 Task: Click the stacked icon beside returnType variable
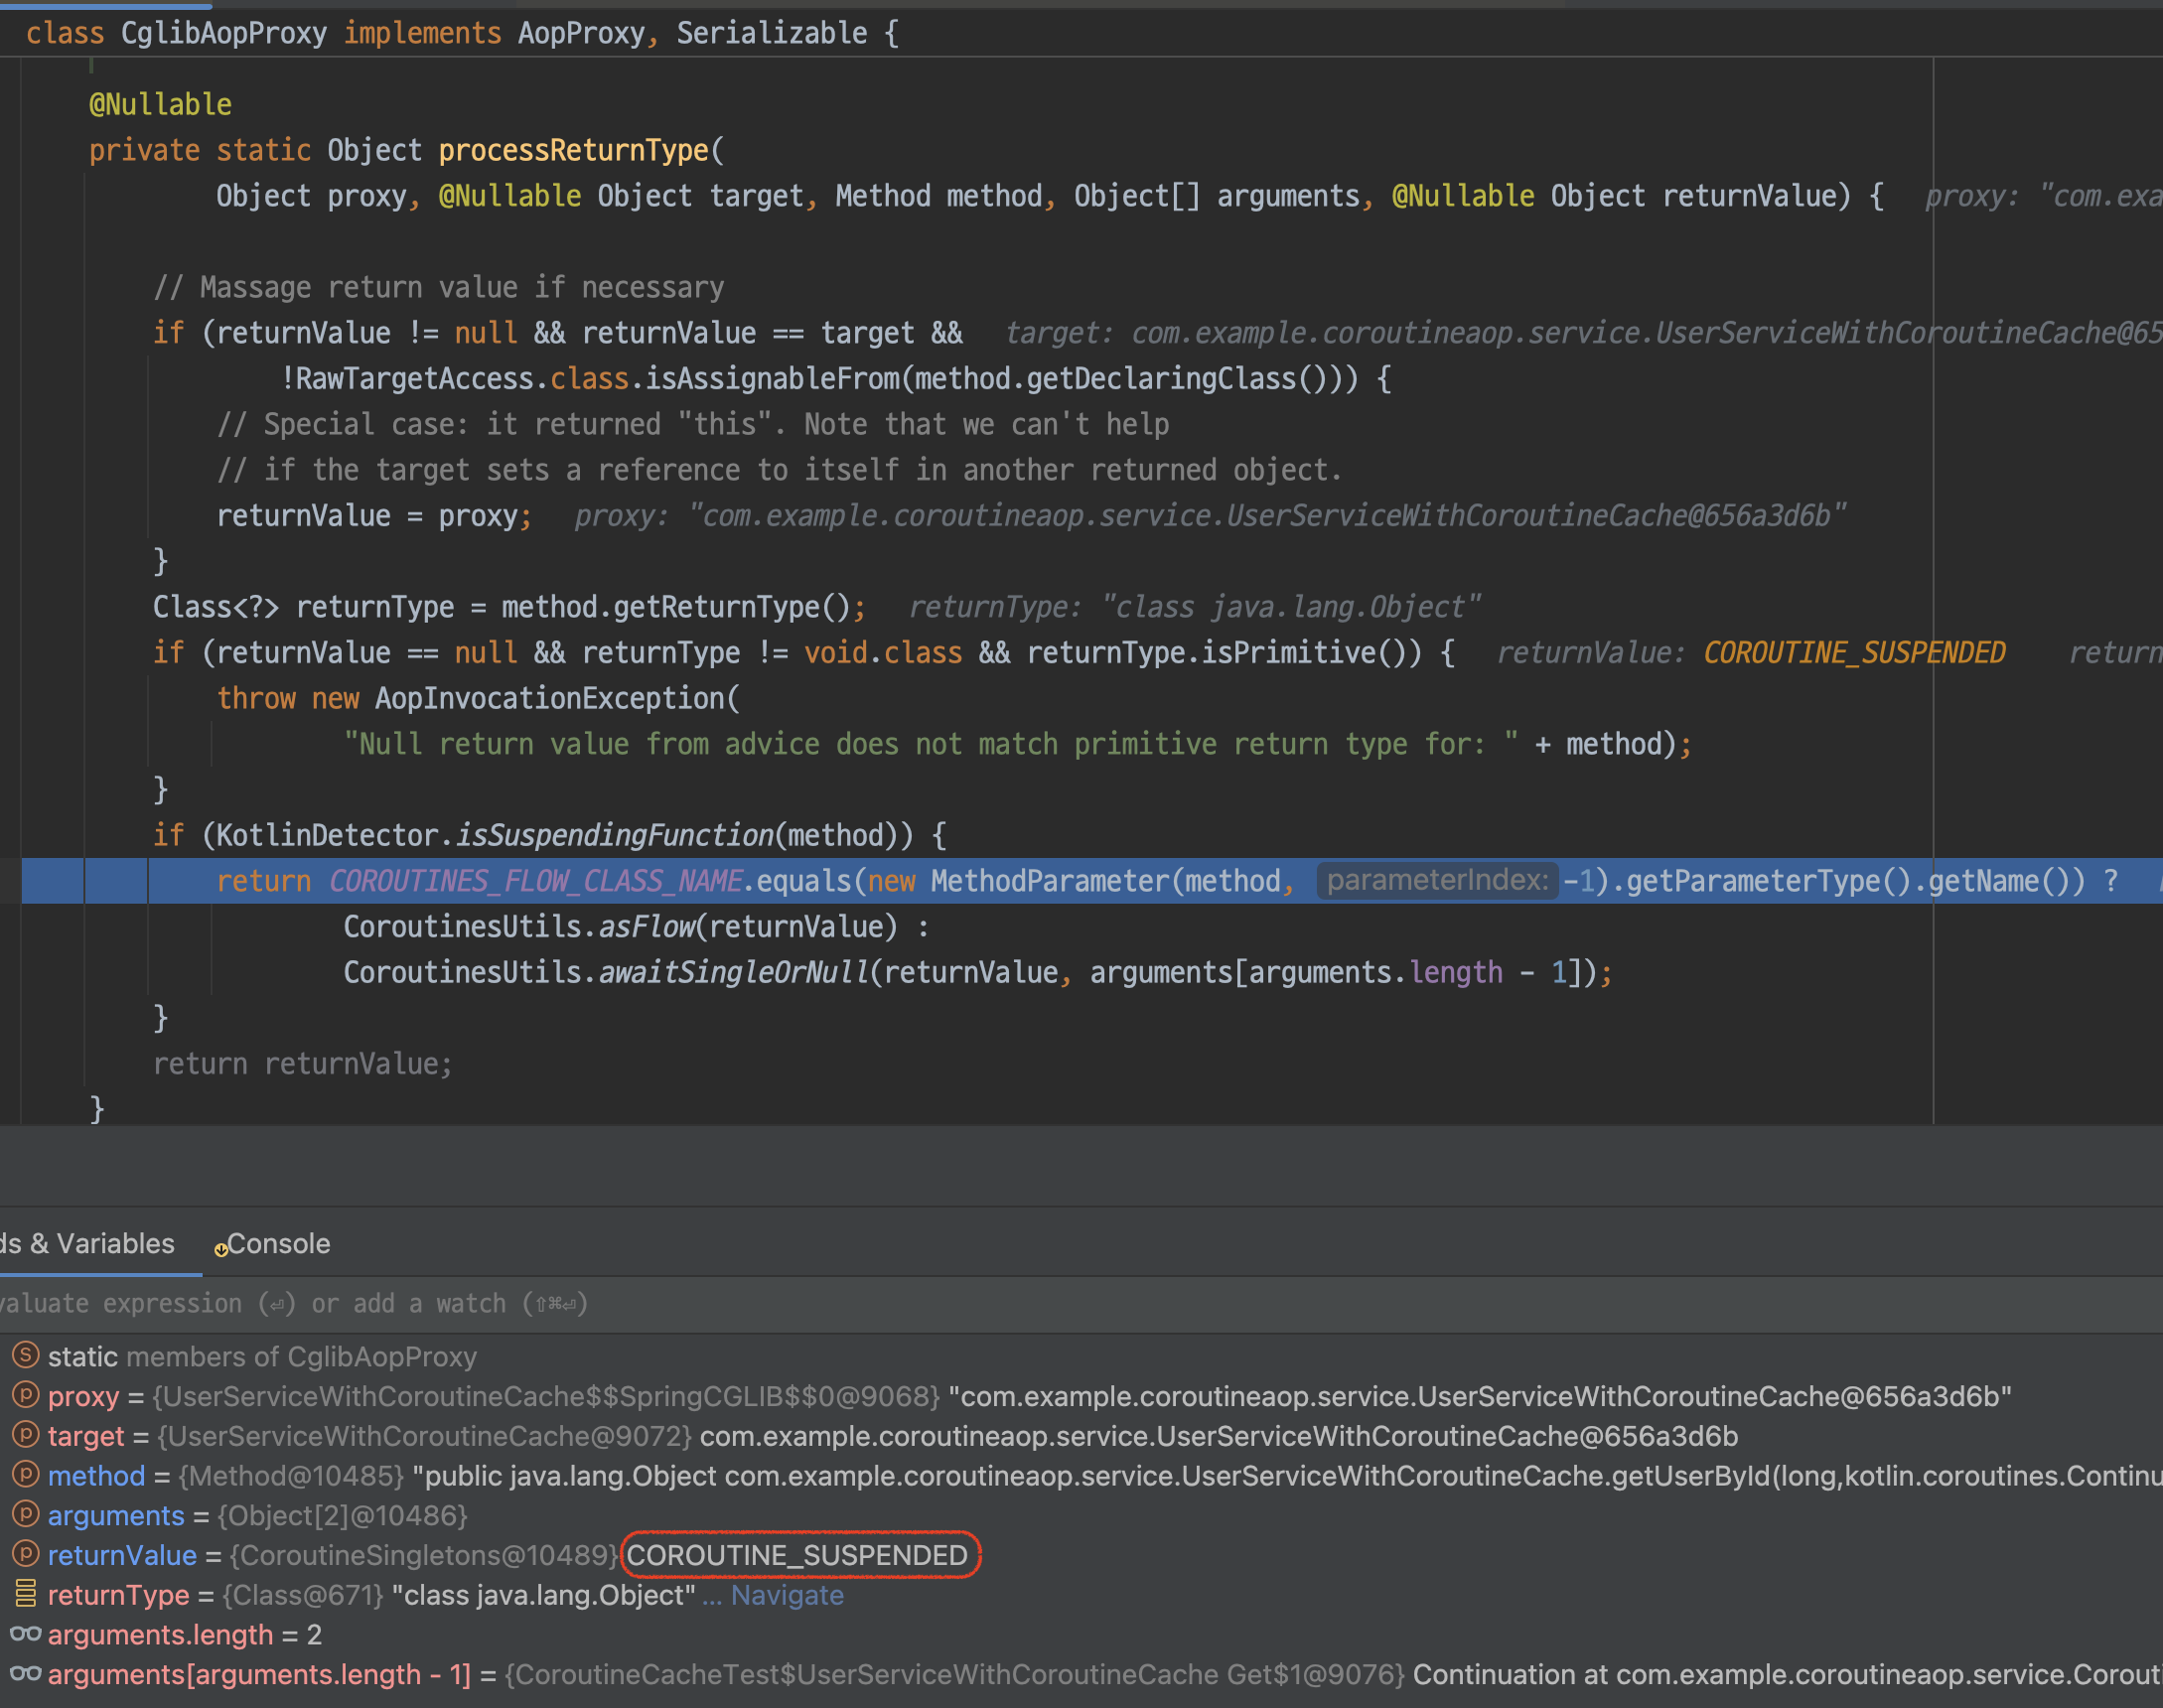point(25,1593)
